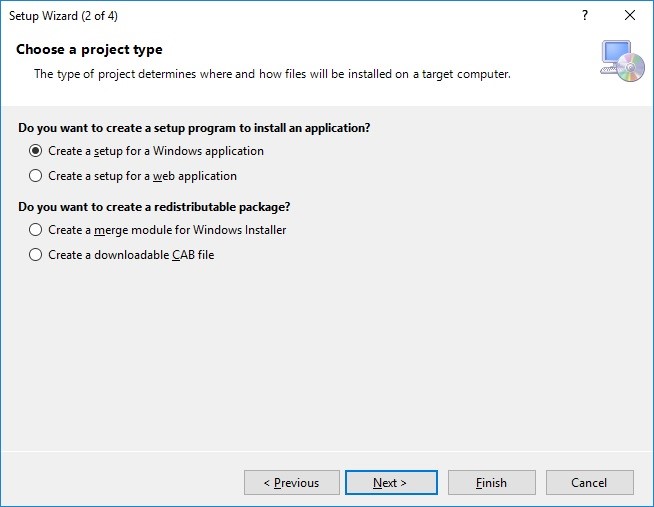Click the 'Create a setup for a web application' label text

pos(142,176)
